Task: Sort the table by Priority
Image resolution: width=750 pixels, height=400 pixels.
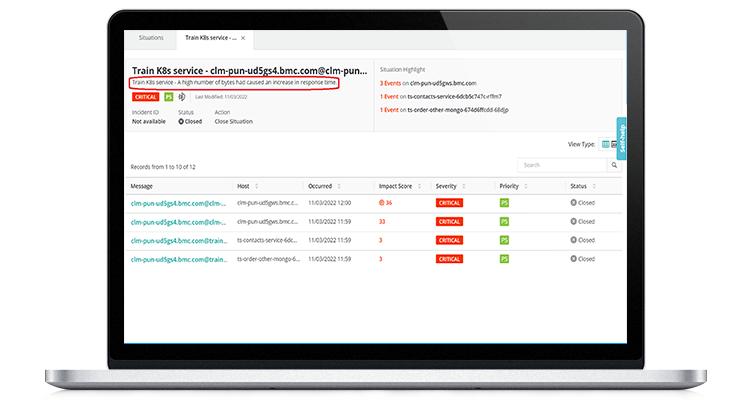Action: click(x=526, y=186)
